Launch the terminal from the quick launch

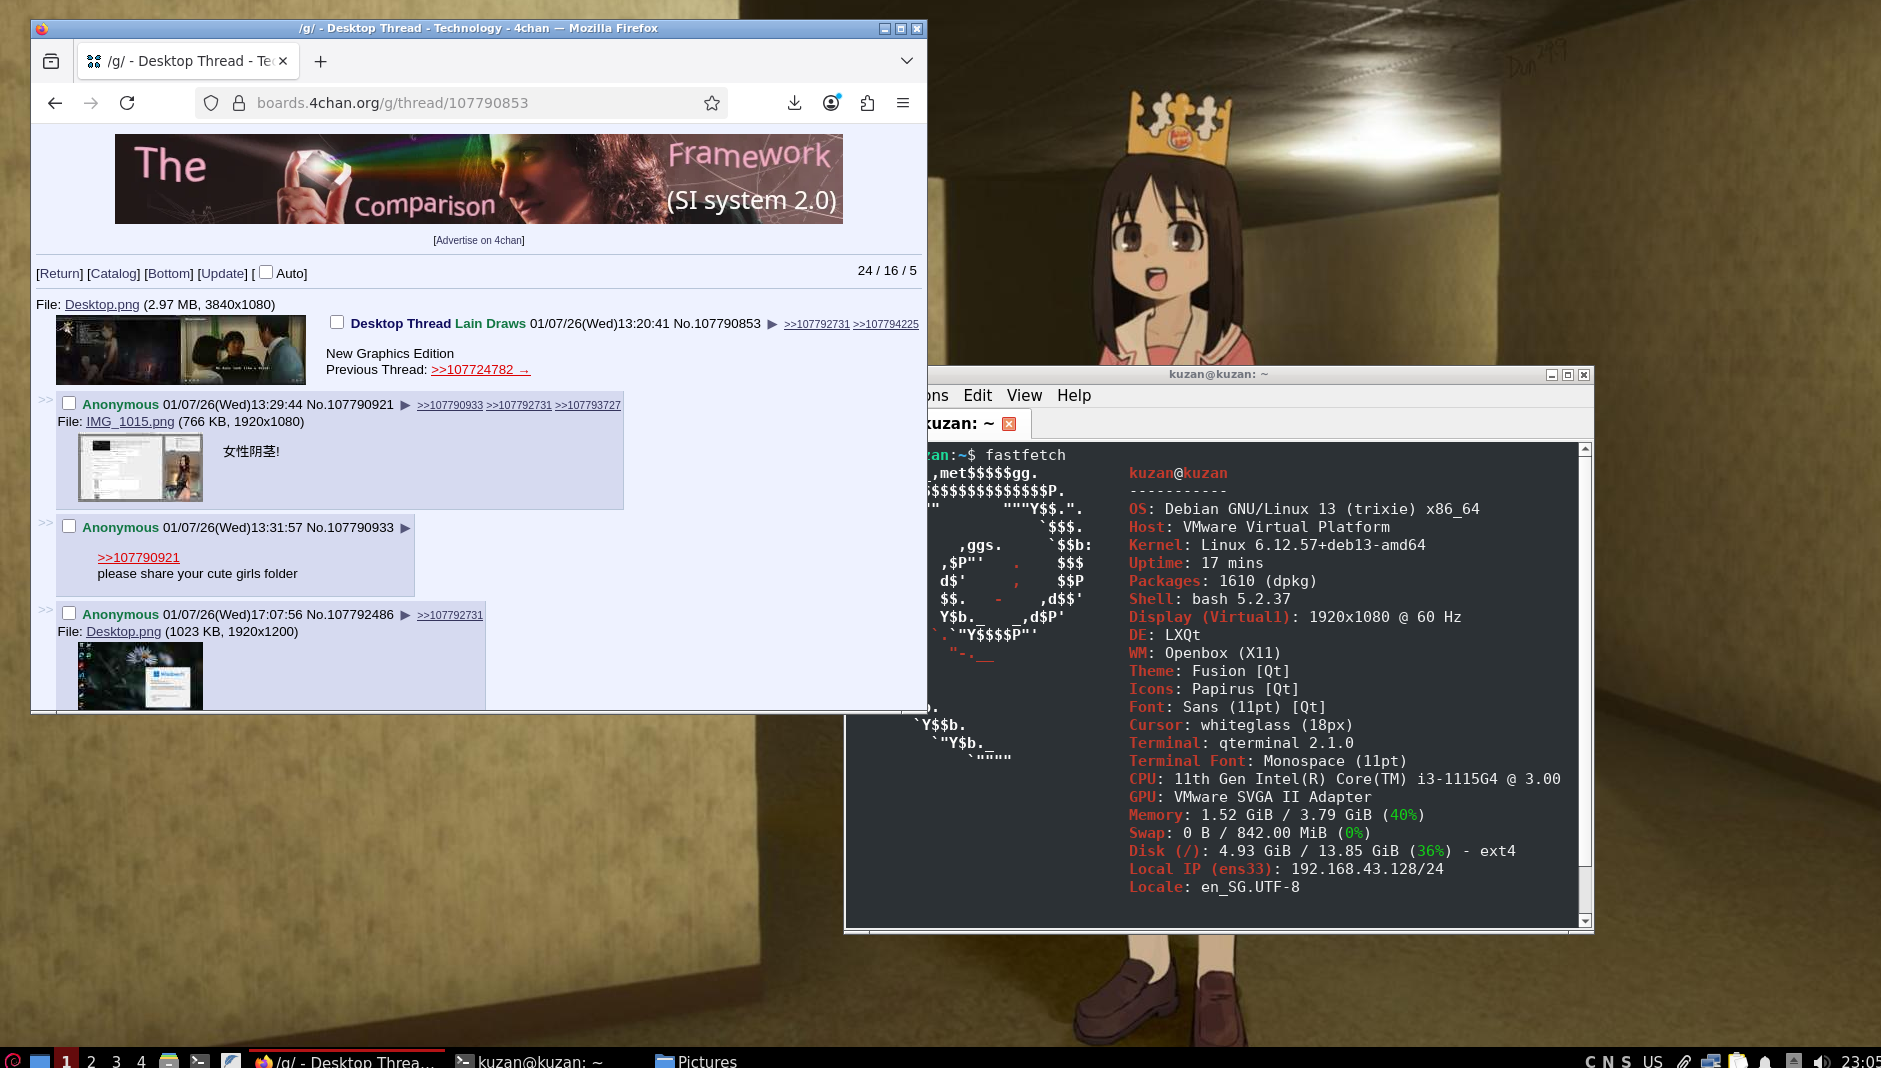click(x=200, y=1060)
